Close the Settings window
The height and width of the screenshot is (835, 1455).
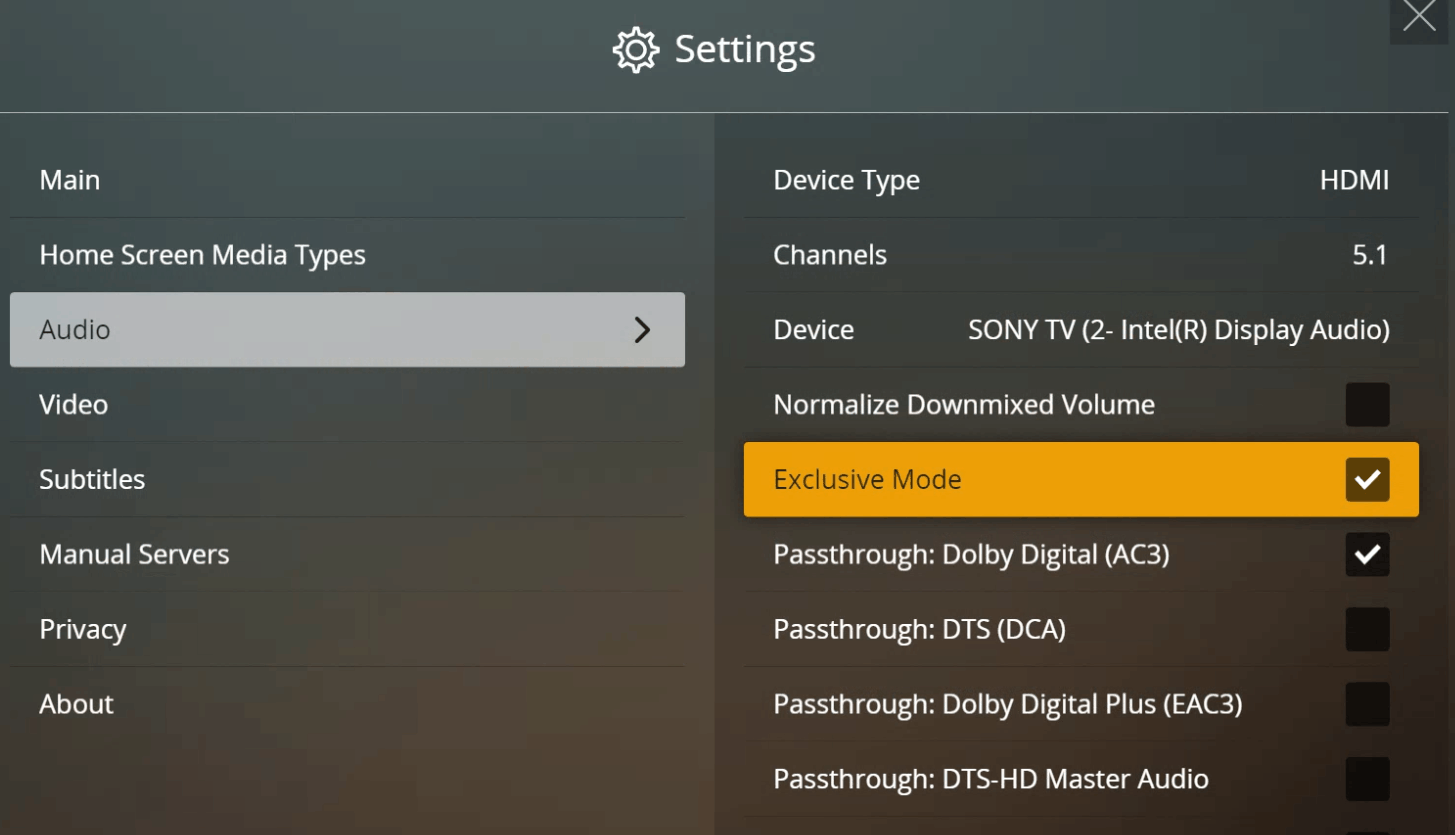(1419, 17)
